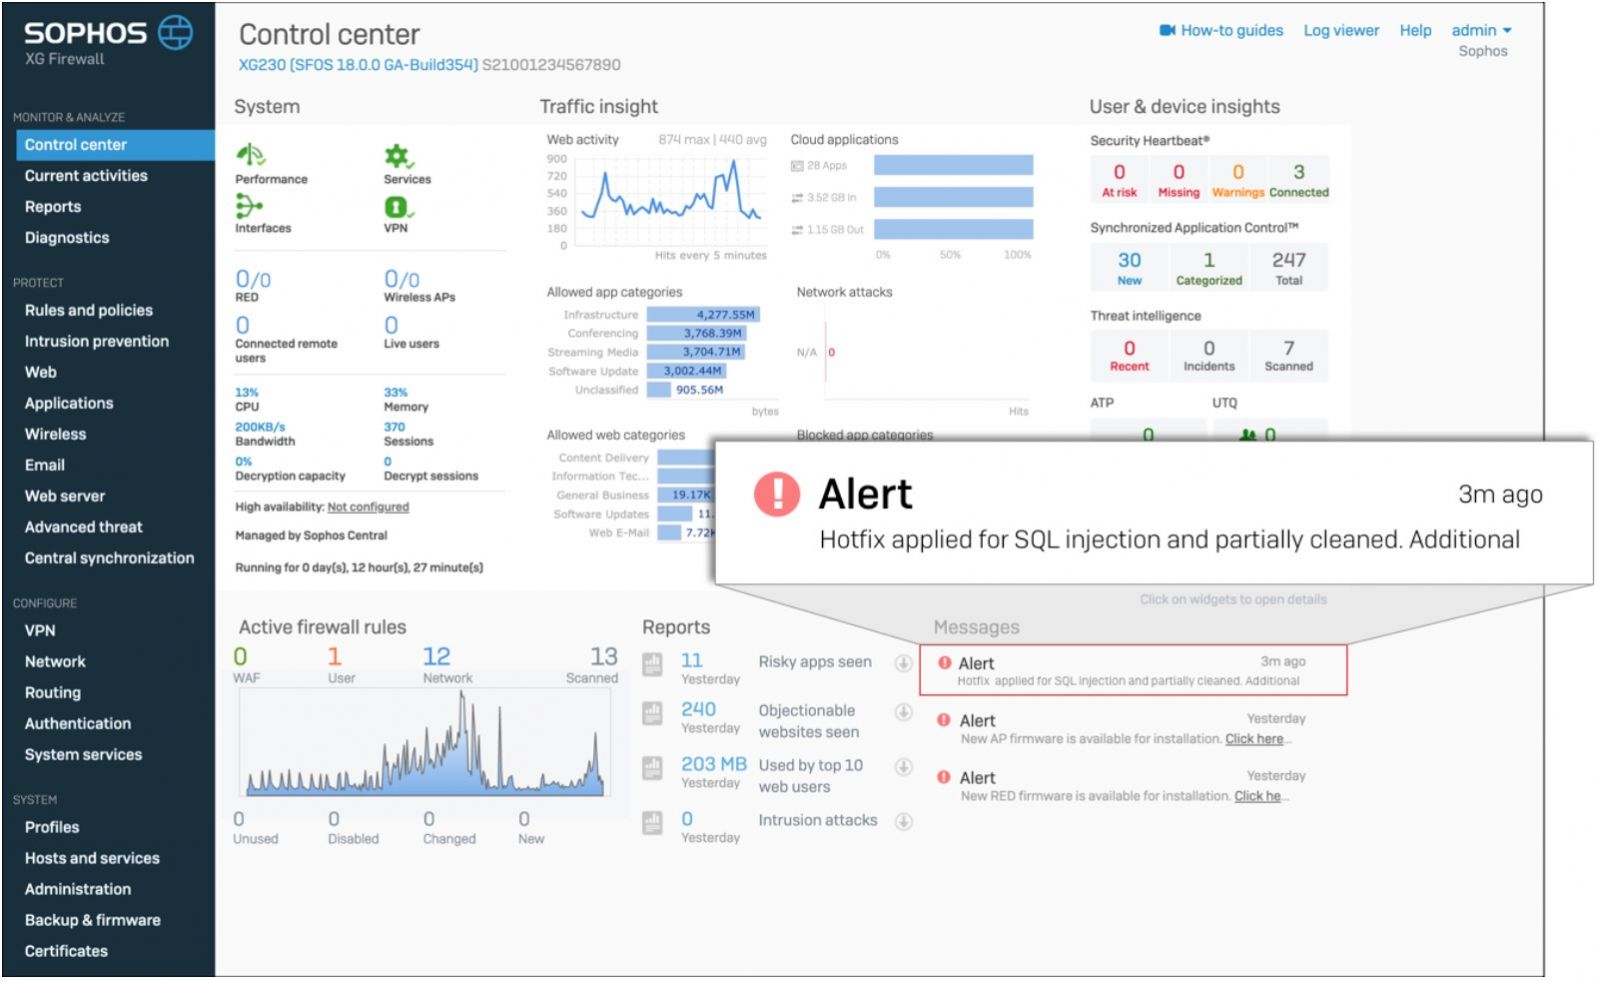Click download arrow for Used by top 10
The image size is (1600, 981).
[x=903, y=767]
